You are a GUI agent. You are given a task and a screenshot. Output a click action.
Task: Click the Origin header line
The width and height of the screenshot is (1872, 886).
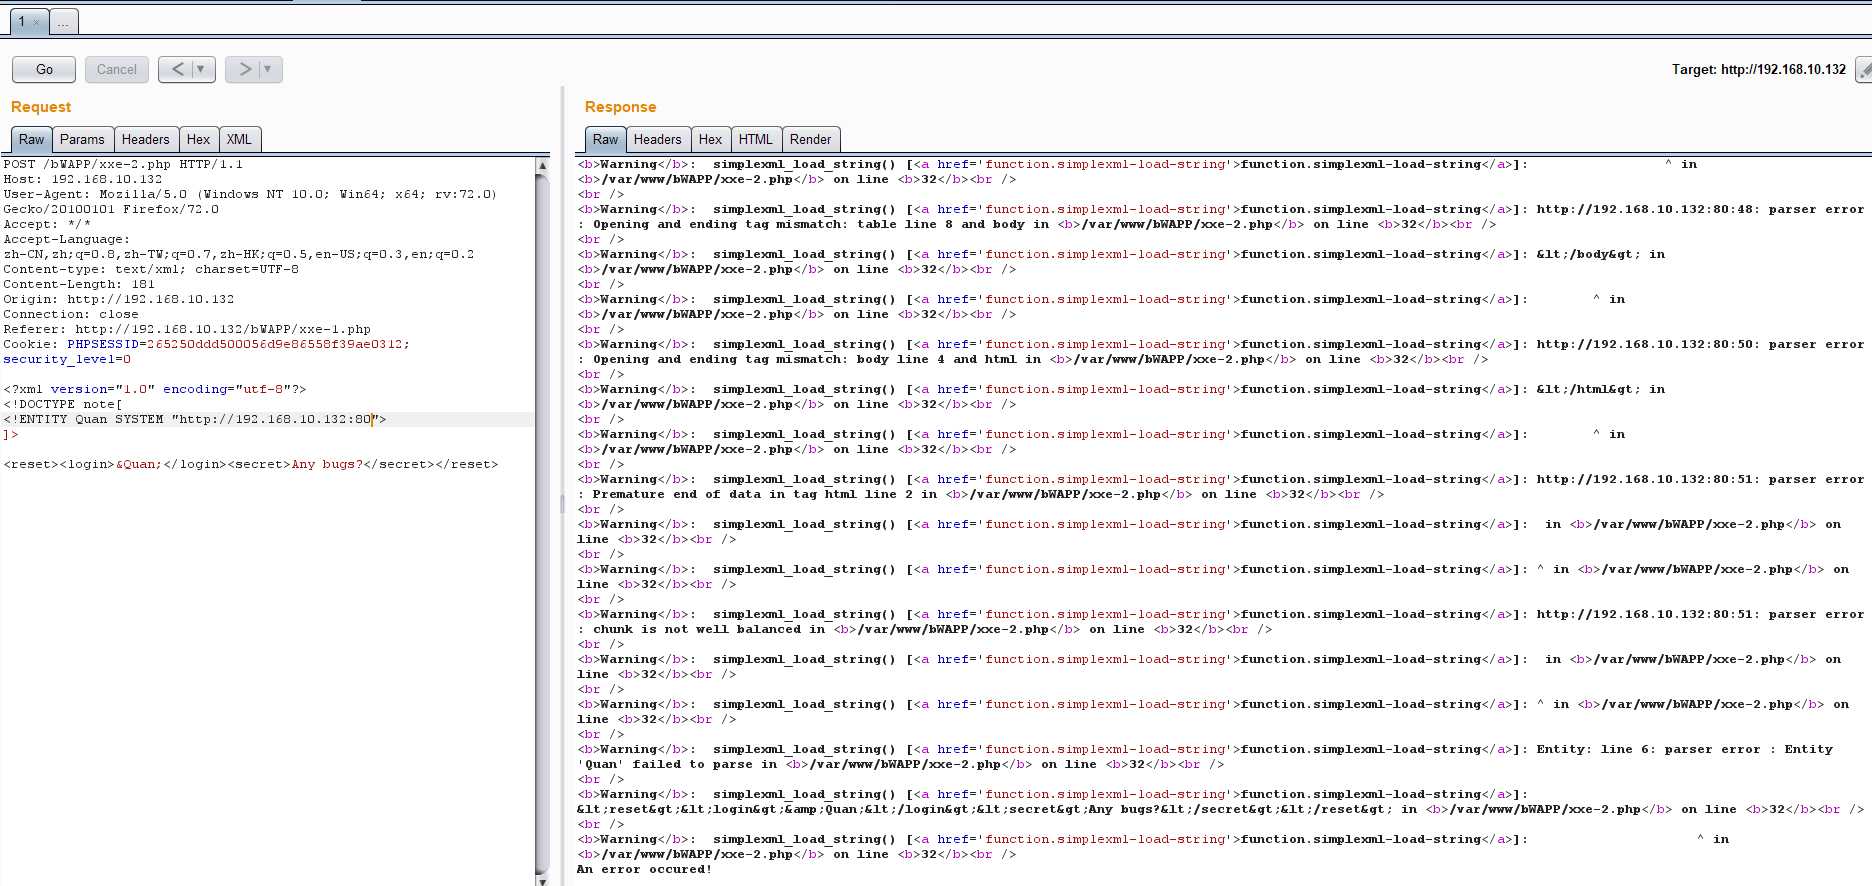[x=119, y=299]
